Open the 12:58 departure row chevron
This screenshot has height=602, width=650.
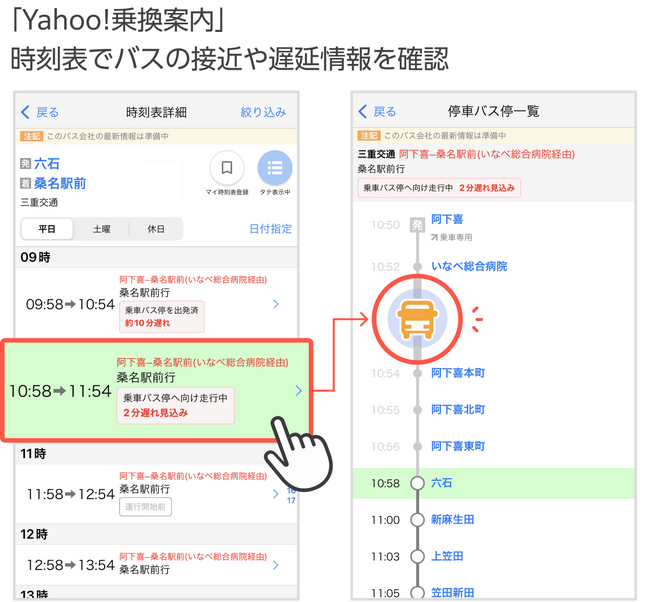[276, 565]
